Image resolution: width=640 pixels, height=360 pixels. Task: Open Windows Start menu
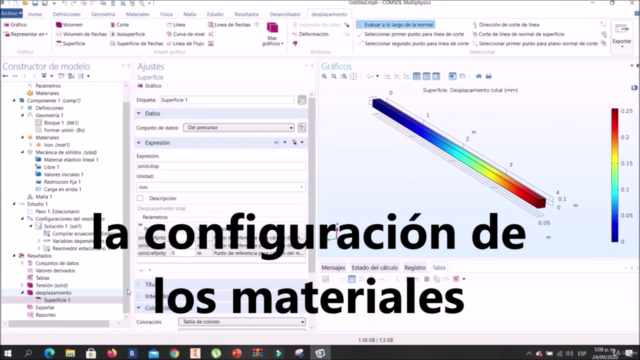[7, 353]
